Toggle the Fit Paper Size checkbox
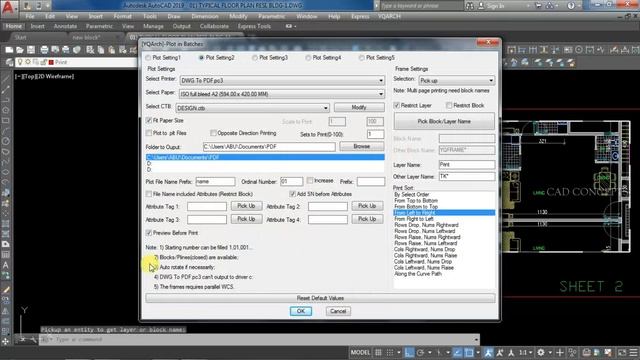Viewport: 640px width, 360px height. [x=149, y=120]
